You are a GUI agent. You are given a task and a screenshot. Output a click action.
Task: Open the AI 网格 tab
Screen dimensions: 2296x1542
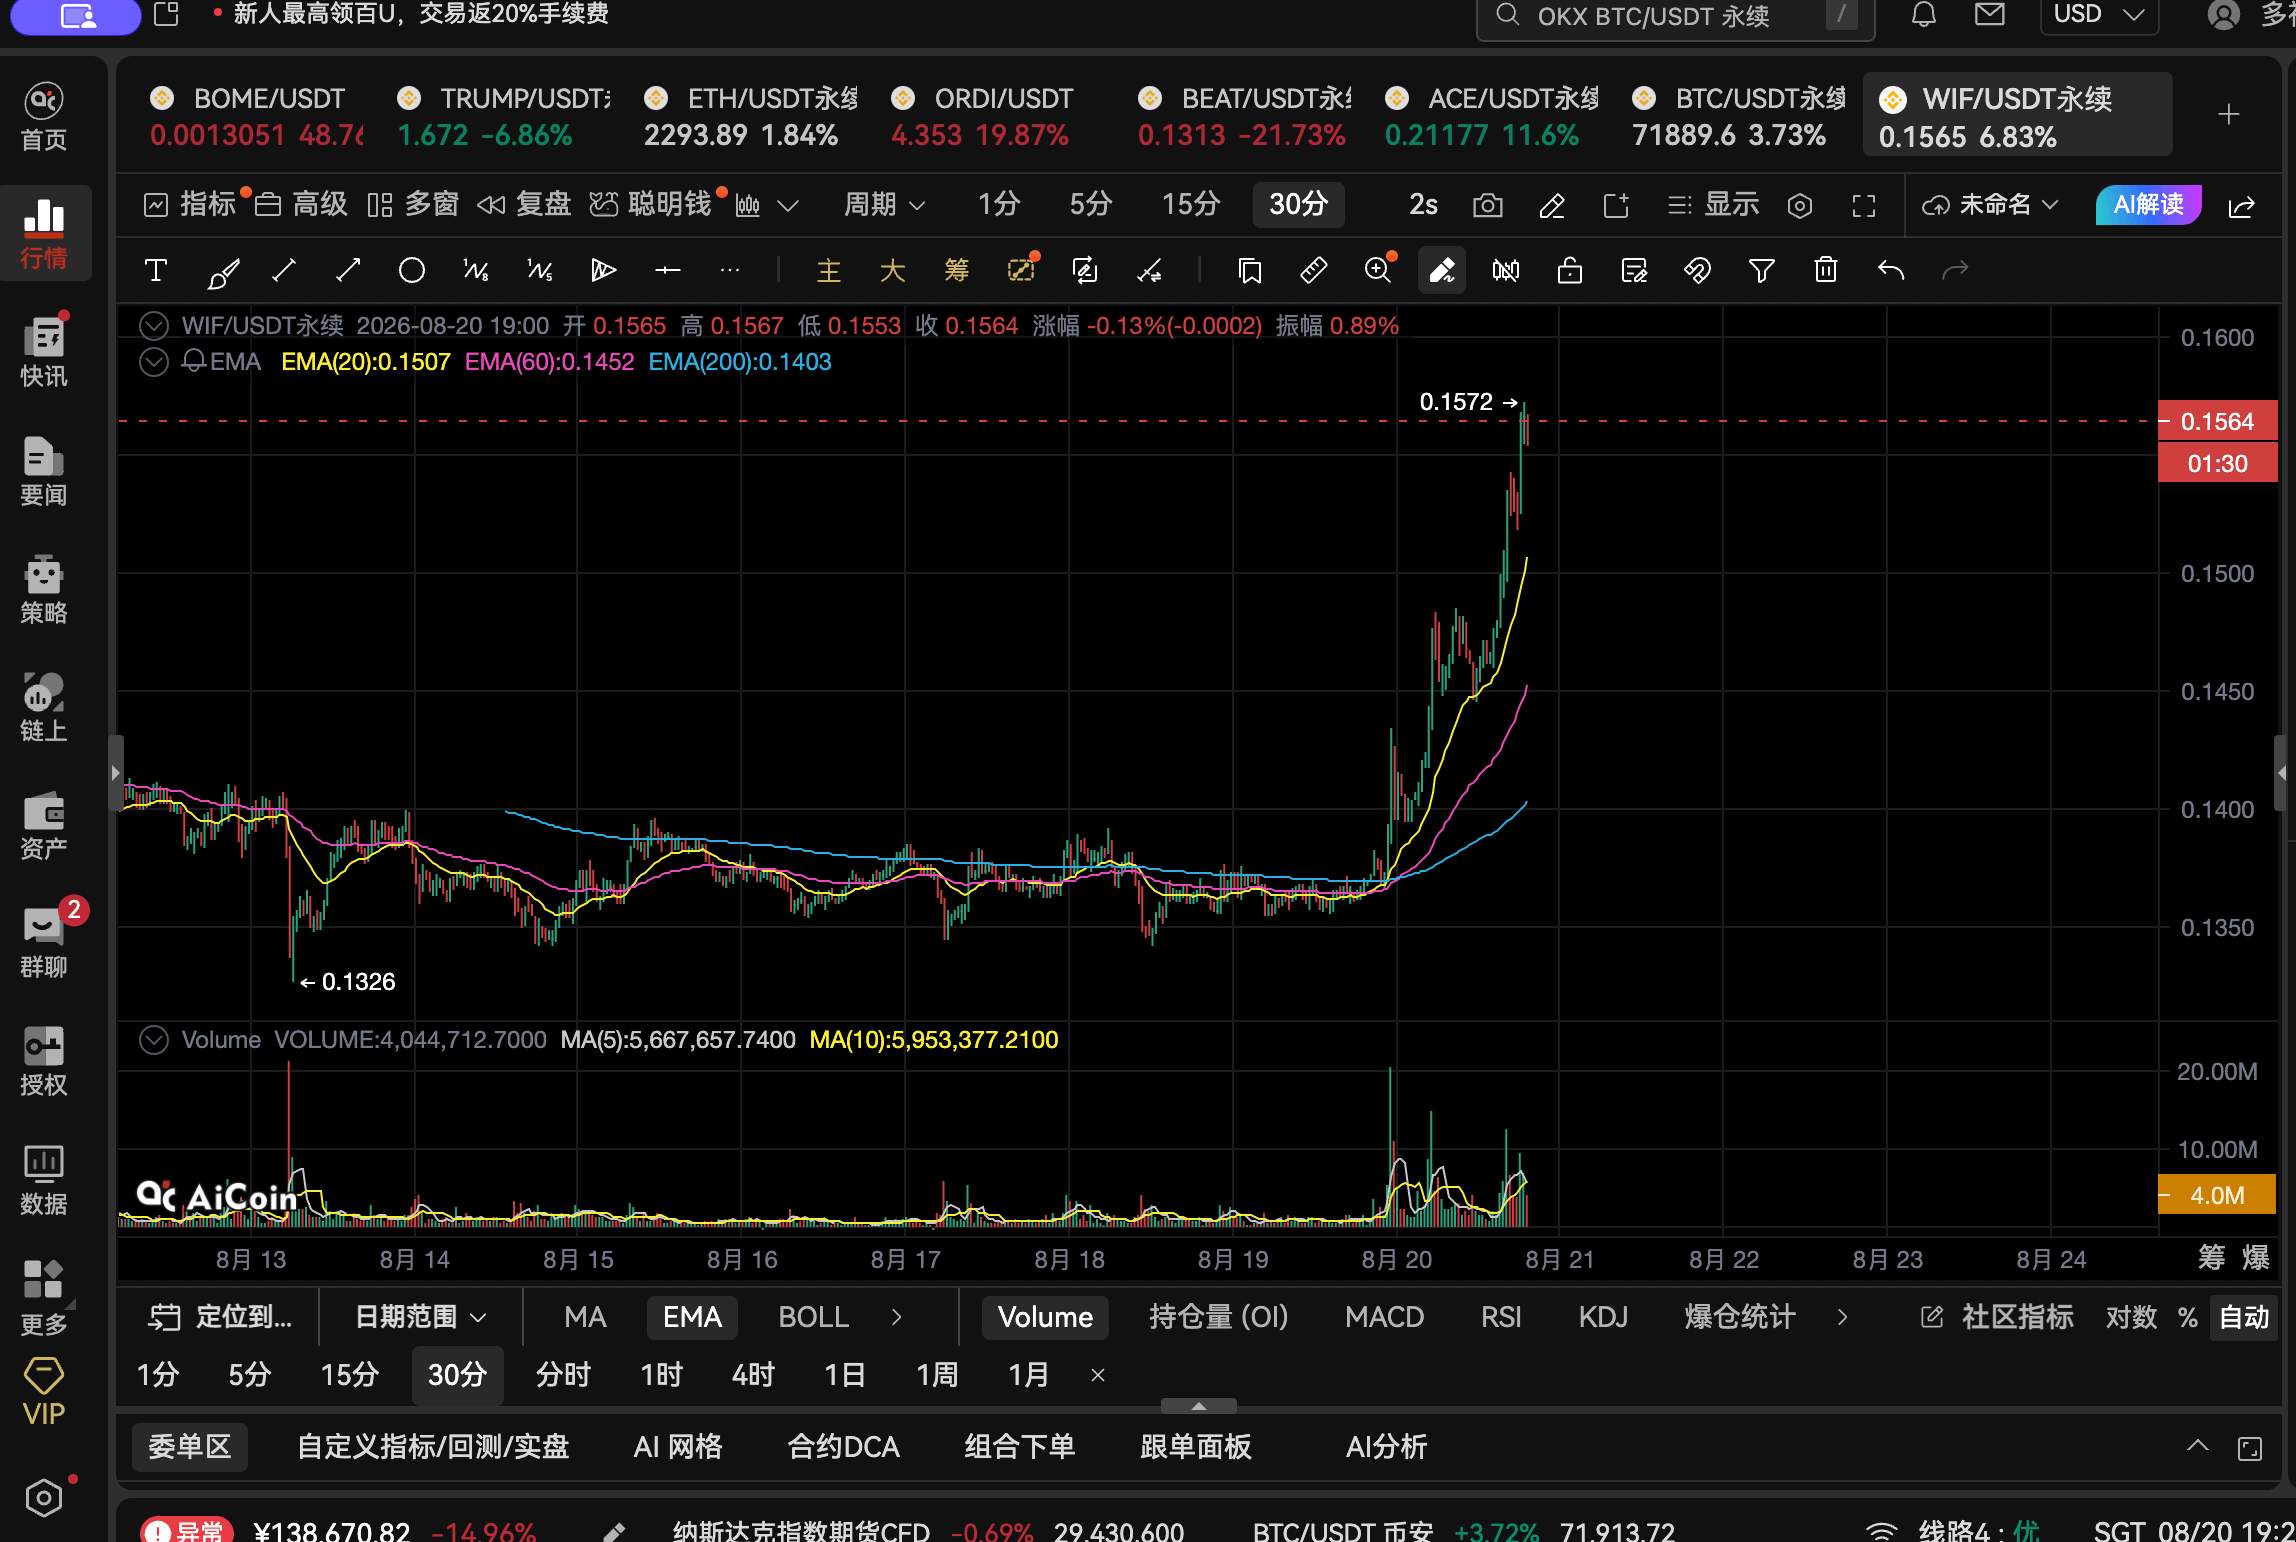[678, 1447]
